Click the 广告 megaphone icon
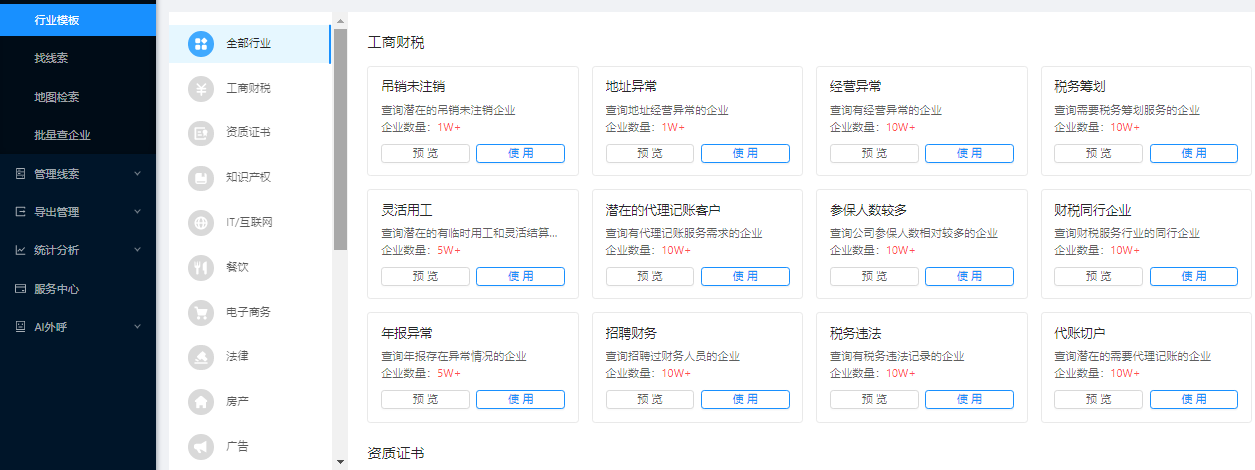The width and height of the screenshot is (1255, 470). [201, 446]
